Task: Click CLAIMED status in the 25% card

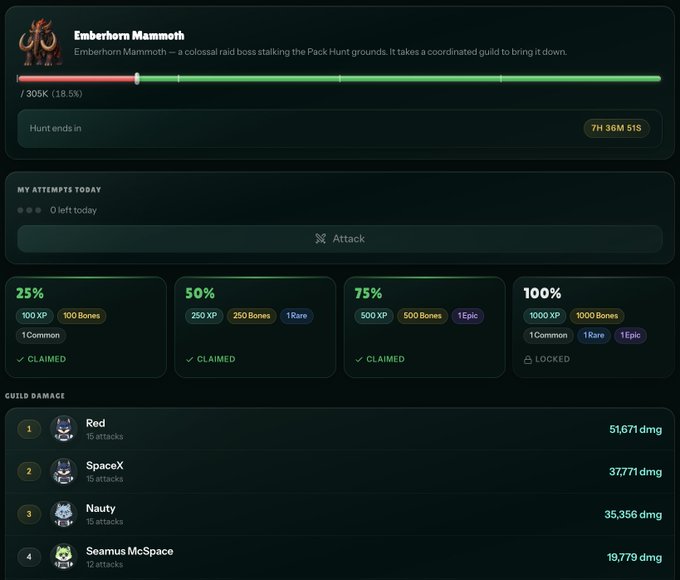Action: (x=46, y=359)
